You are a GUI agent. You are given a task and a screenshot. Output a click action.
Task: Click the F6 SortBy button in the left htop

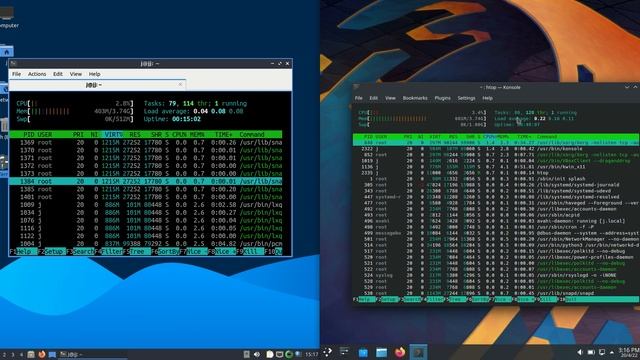(x=165, y=251)
